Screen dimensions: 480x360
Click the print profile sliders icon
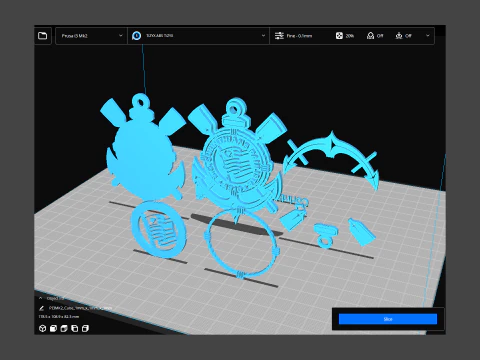pyautogui.click(x=279, y=36)
